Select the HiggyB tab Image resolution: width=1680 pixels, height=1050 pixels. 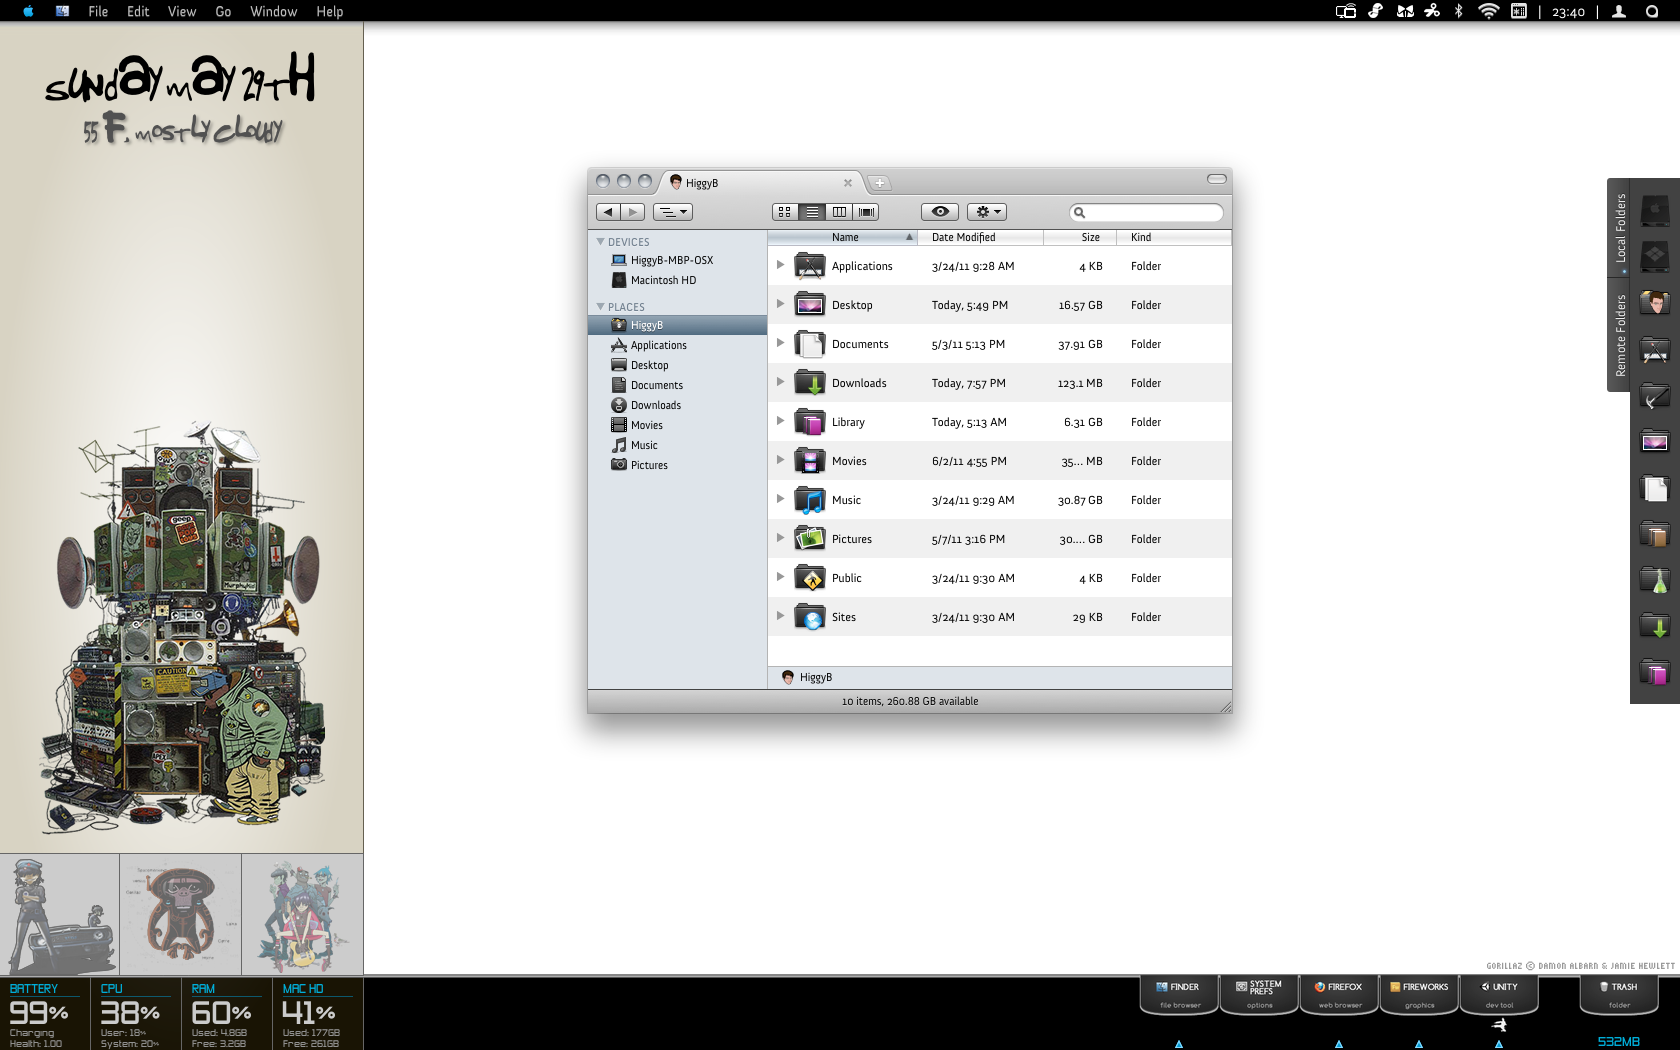click(760, 183)
